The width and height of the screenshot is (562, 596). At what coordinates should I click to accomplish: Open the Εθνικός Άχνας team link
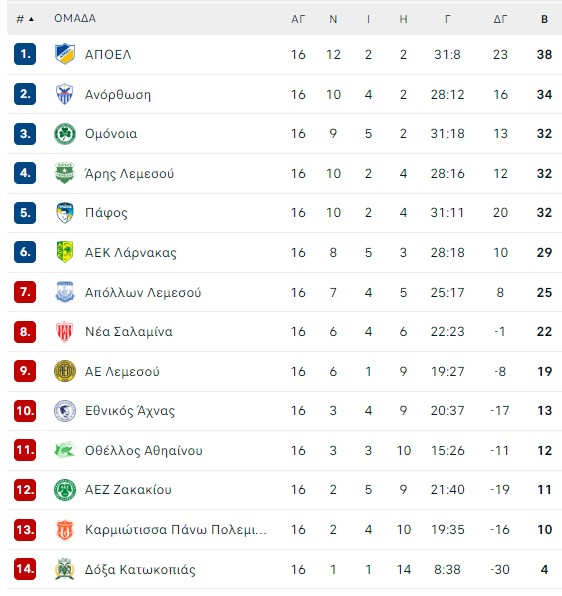pos(130,411)
